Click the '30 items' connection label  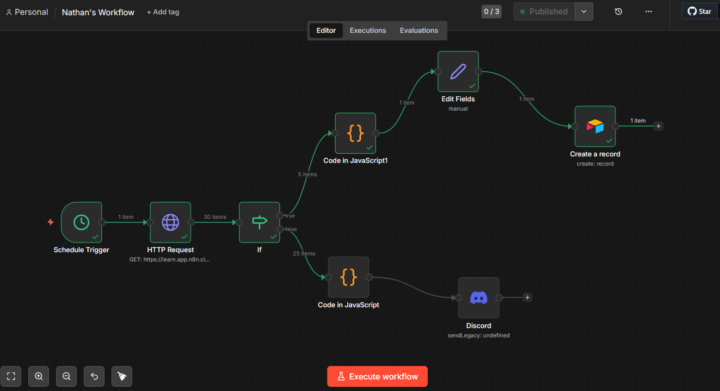(x=215, y=217)
